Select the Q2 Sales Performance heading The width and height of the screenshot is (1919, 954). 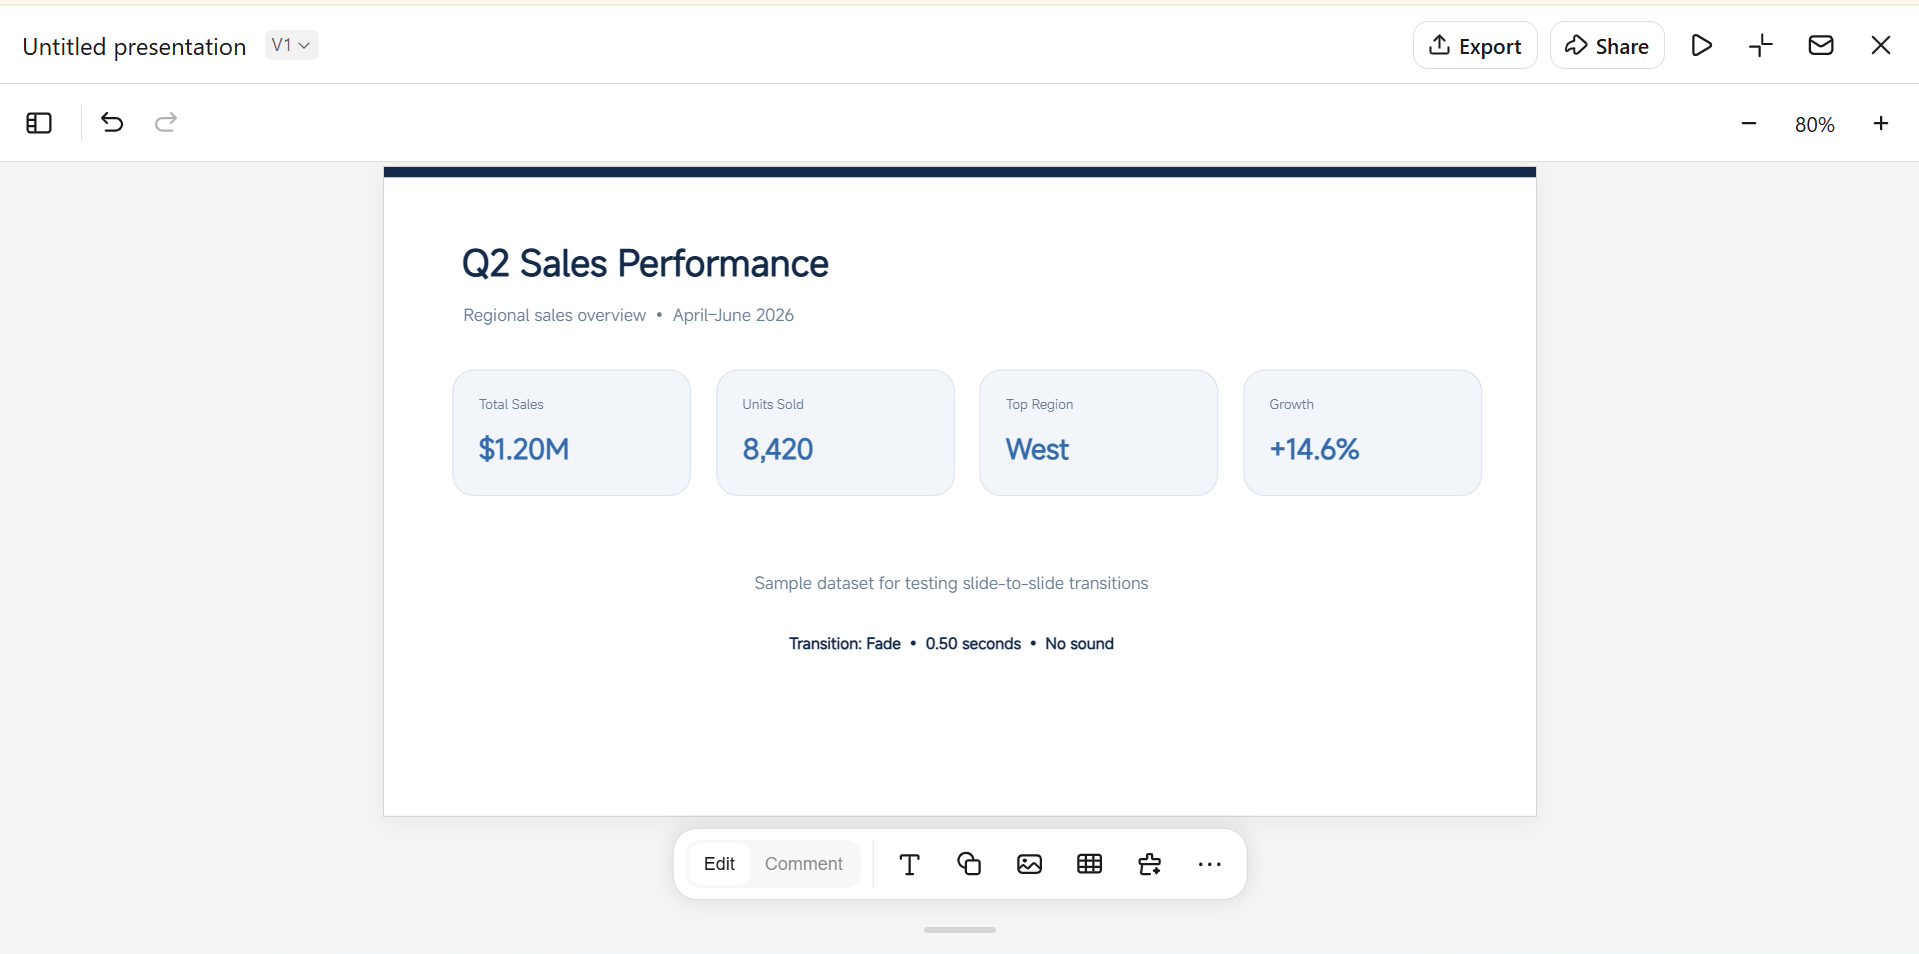[x=645, y=264]
